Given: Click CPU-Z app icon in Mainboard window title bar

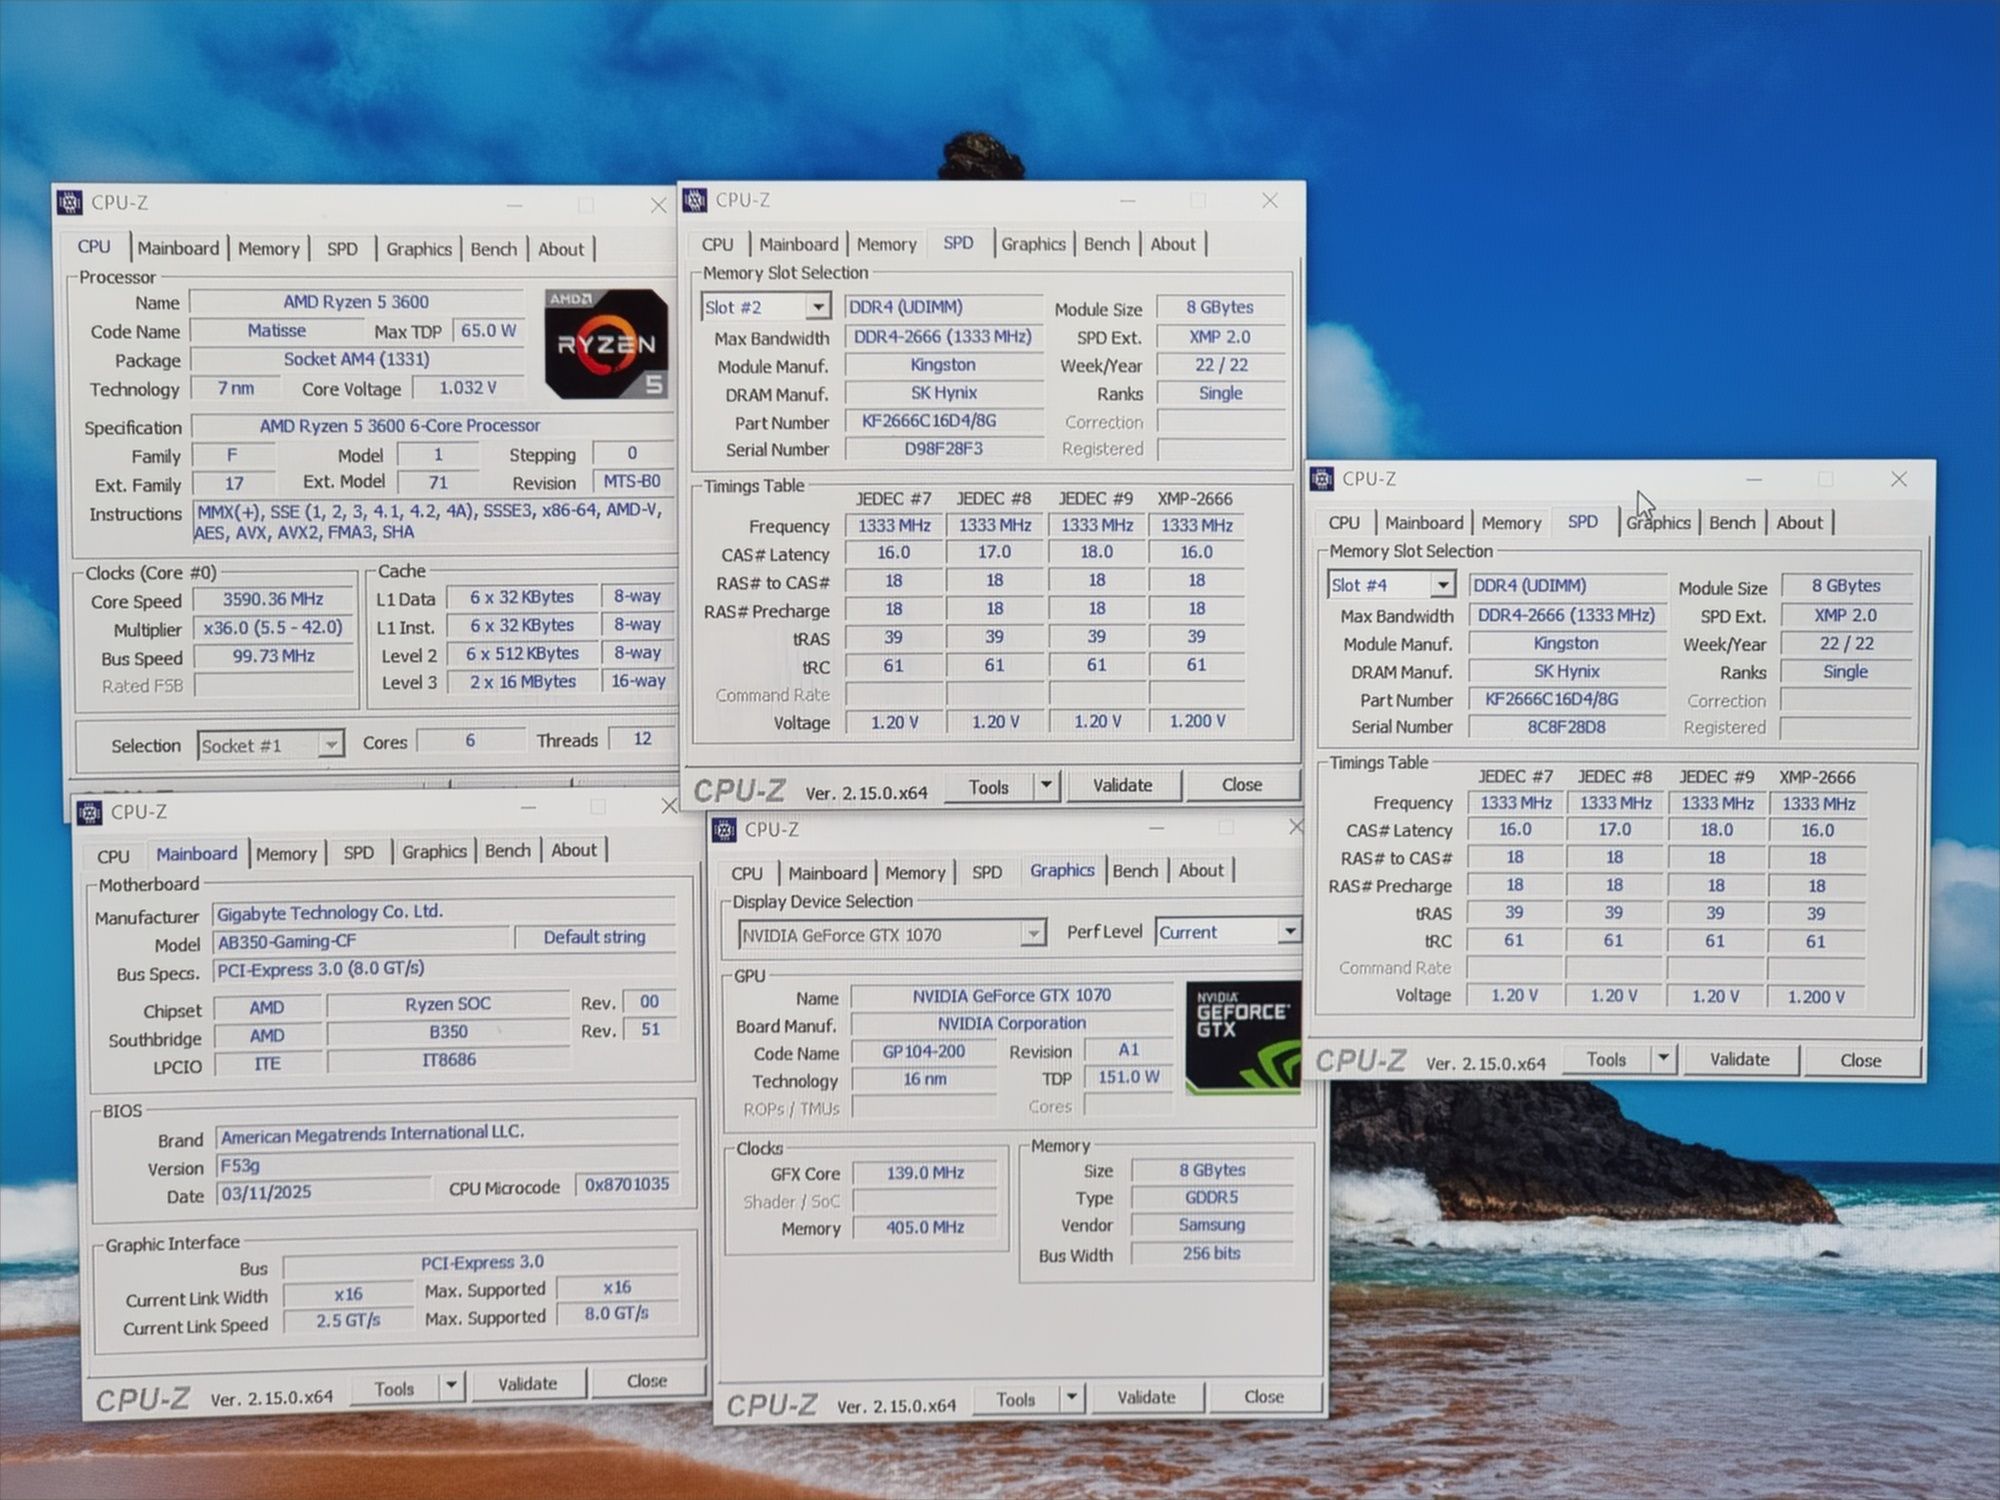Looking at the screenshot, I should point(89,812).
